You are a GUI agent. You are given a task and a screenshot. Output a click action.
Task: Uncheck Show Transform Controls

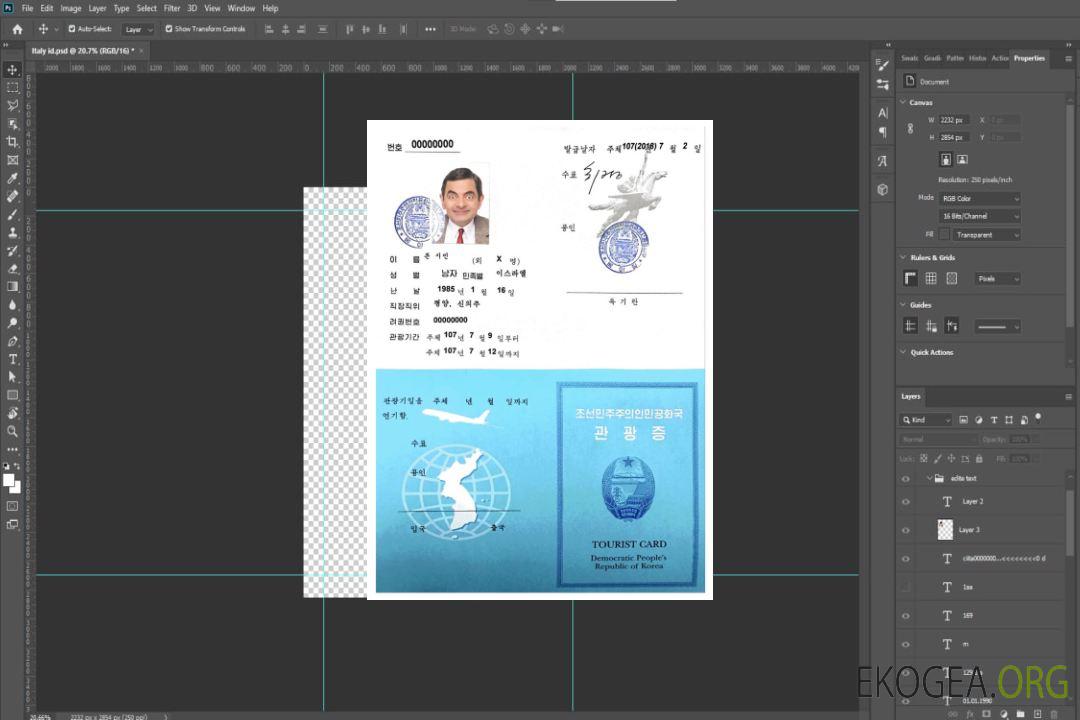pyautogui.click(x=169, y=29)
